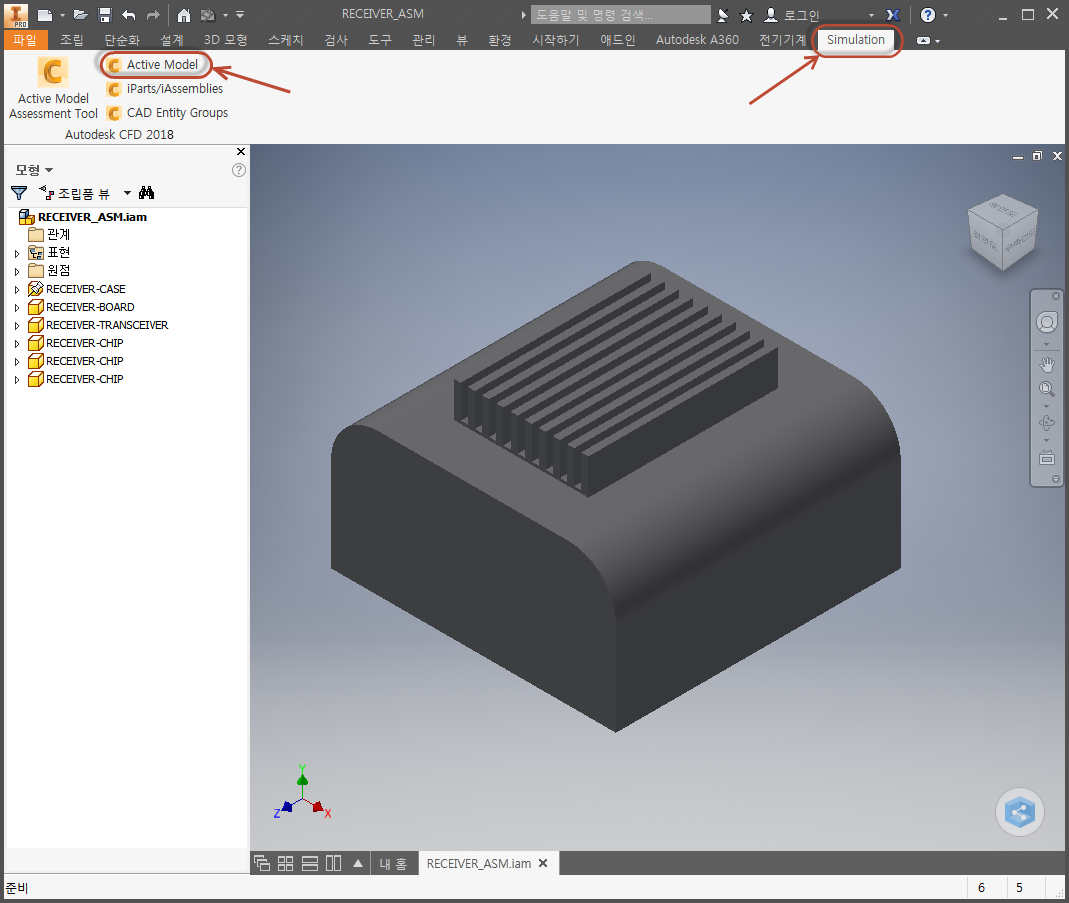
Task: Open Autodesk Exchange X icon
Action: [x=892, y=14]
